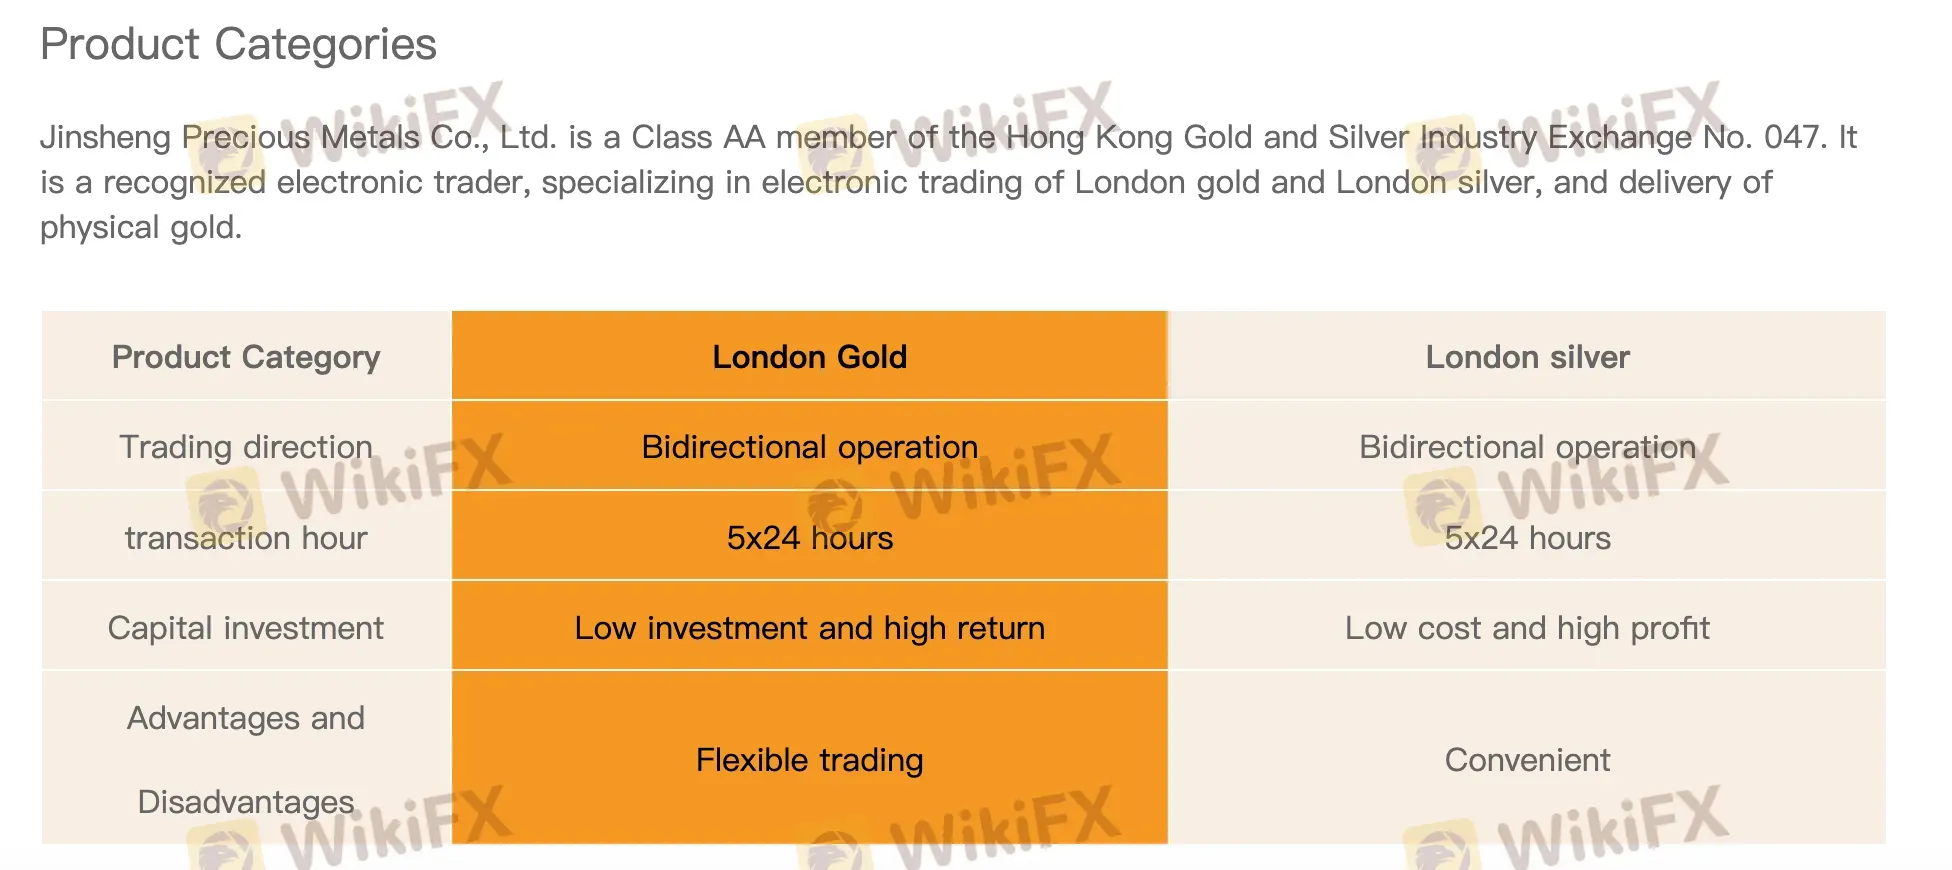Viewport: 1952px width, 870px height.
Task: Click the Convenient cell
Action: pyautogui.click(x=1527, y=760)
